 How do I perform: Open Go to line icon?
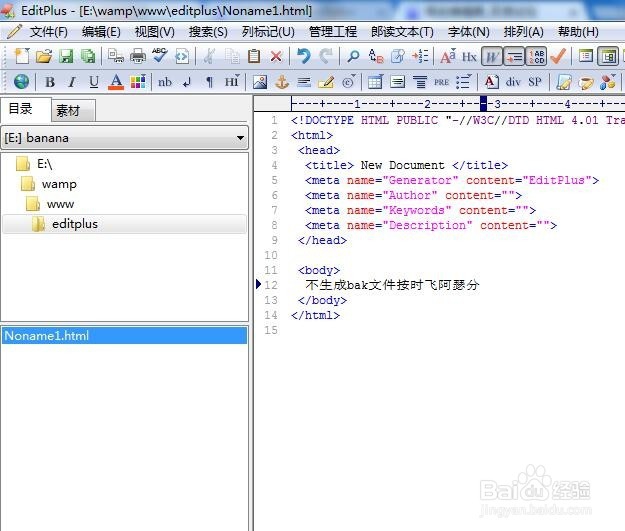(420, 56)
